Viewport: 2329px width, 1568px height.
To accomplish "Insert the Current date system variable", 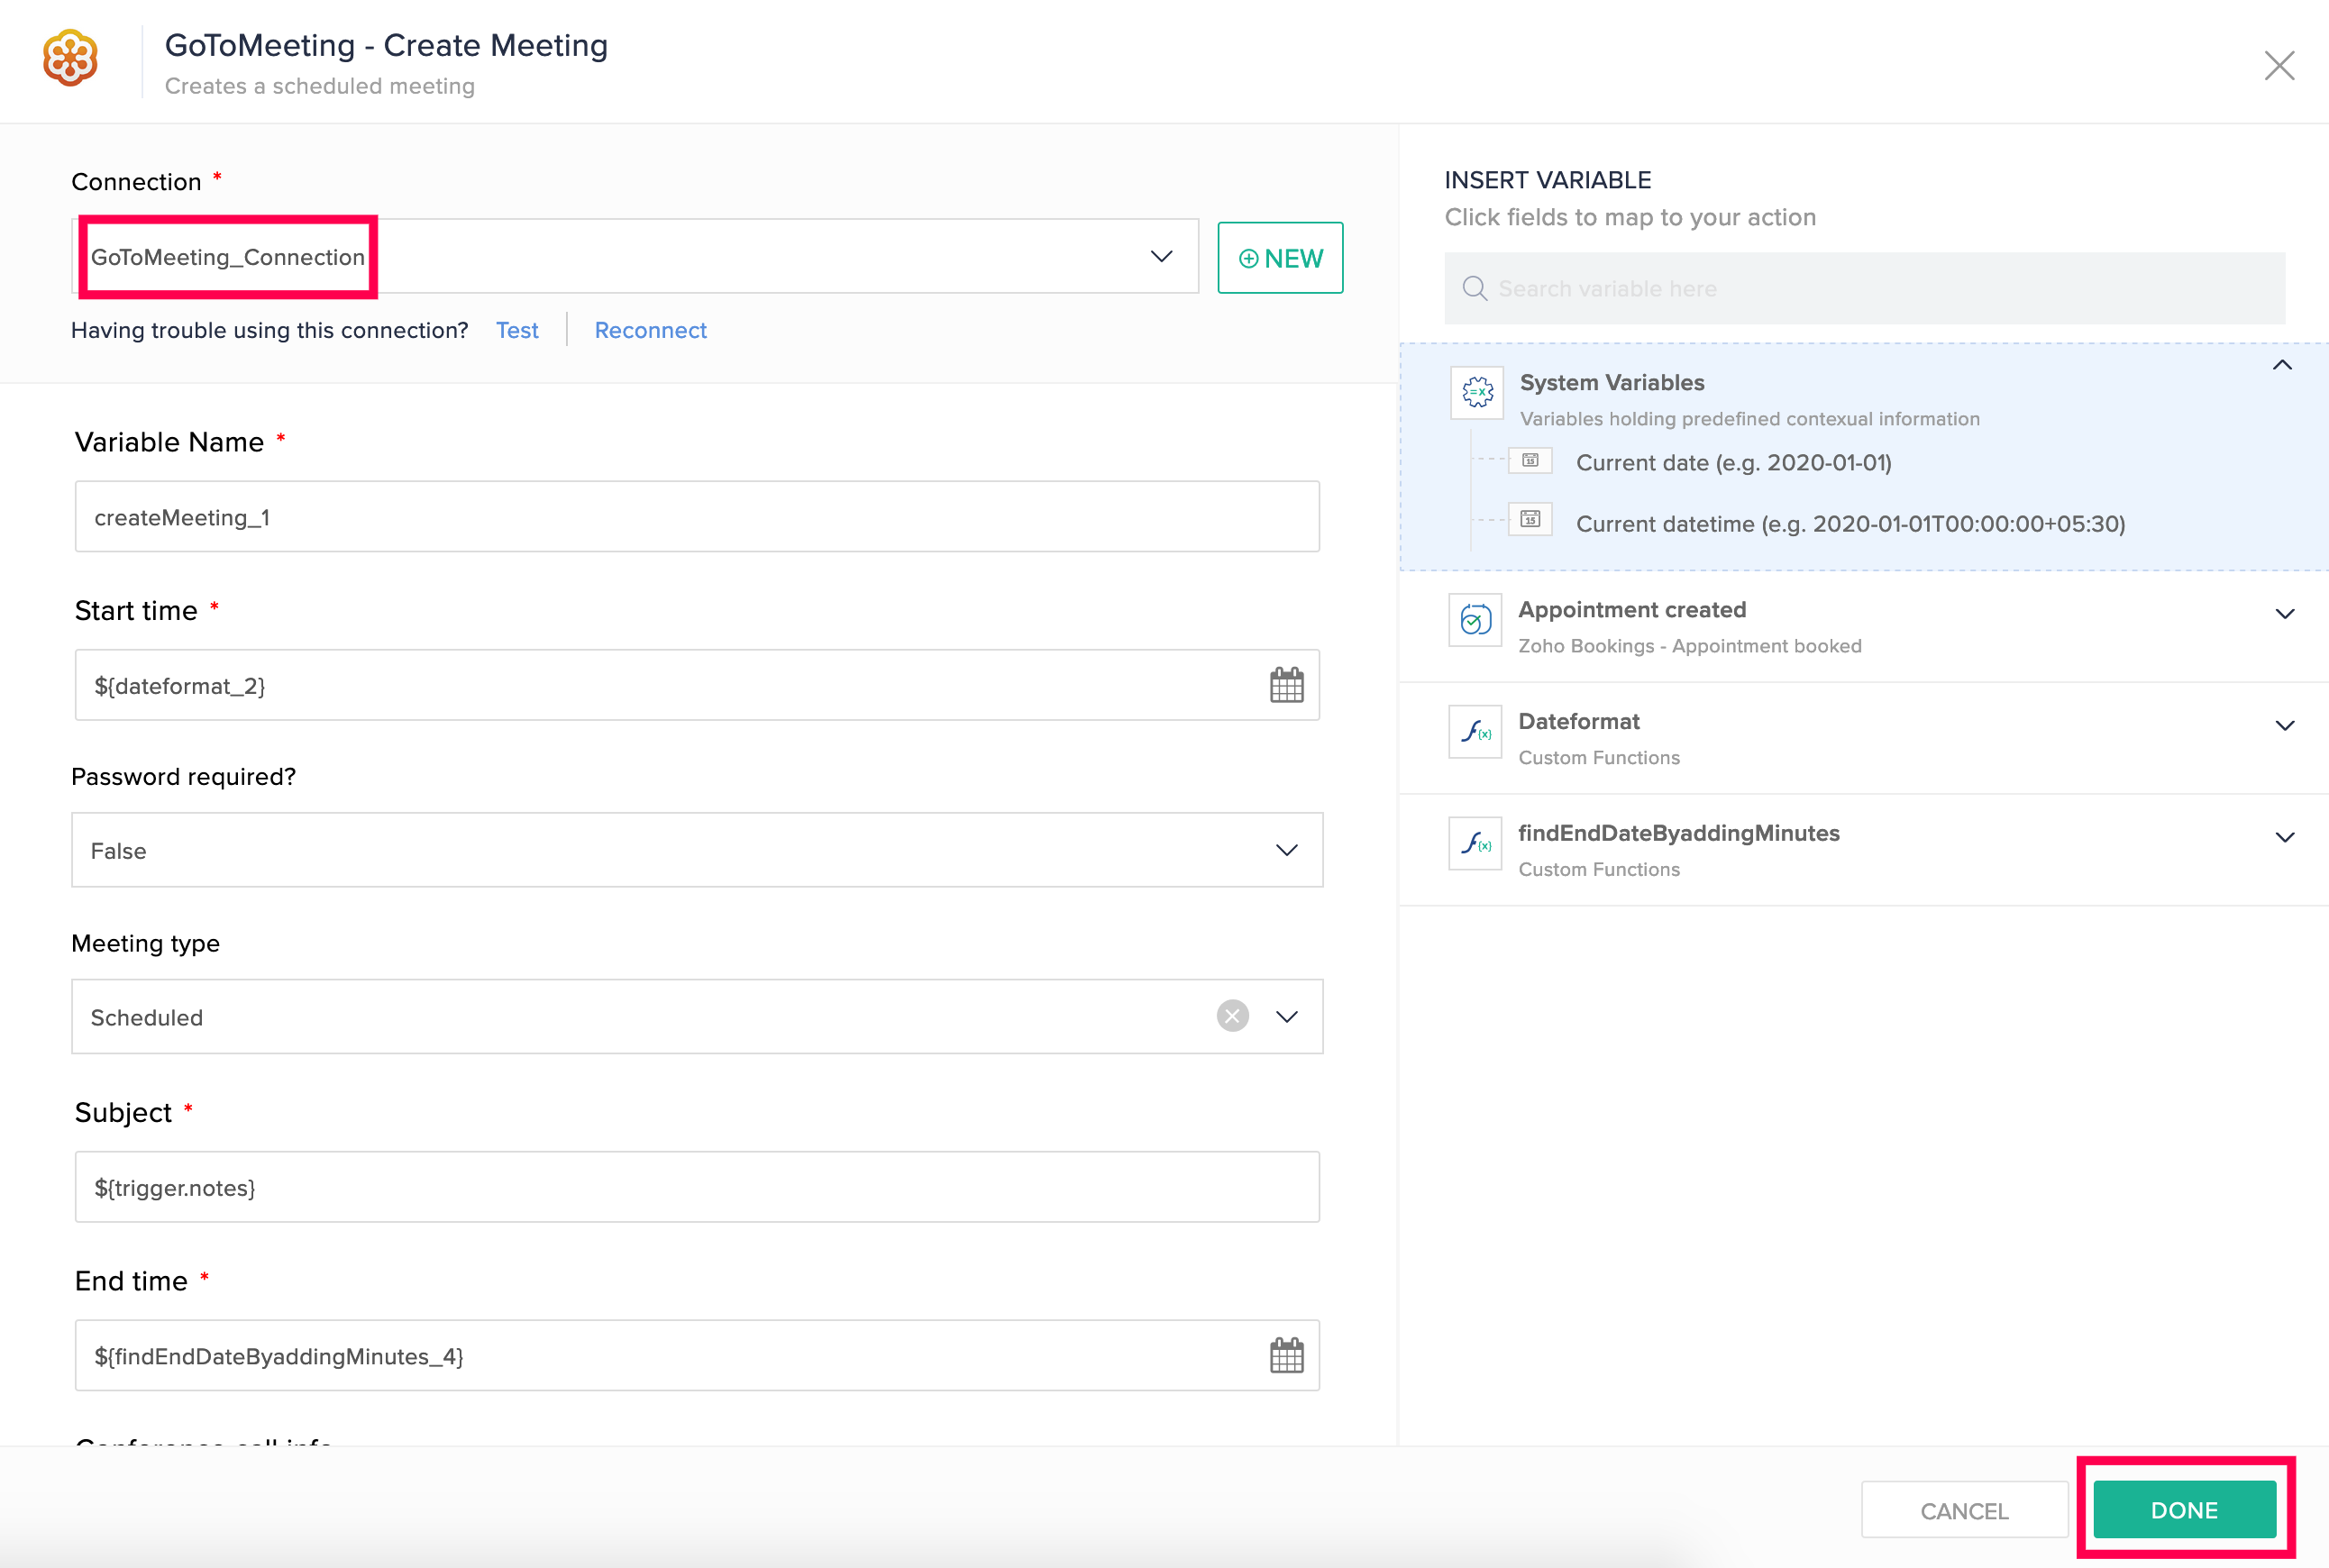I will [1732, 463].
